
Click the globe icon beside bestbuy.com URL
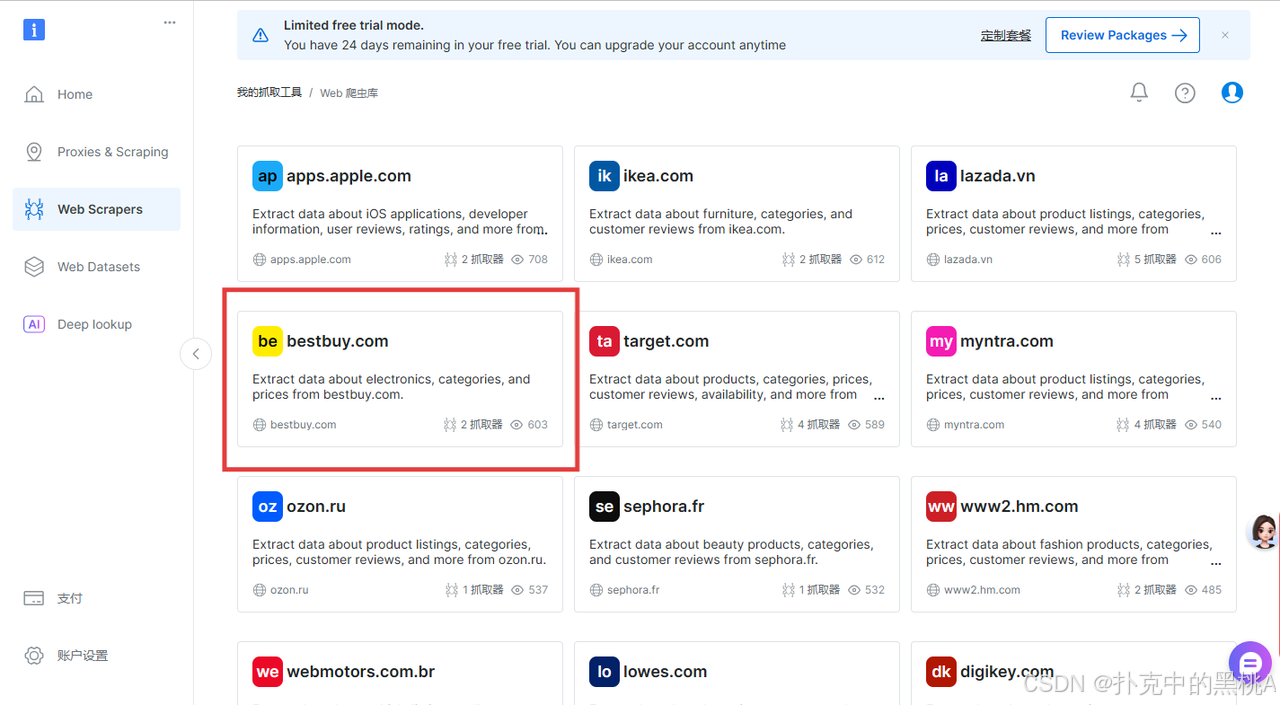tap(260, 425)
